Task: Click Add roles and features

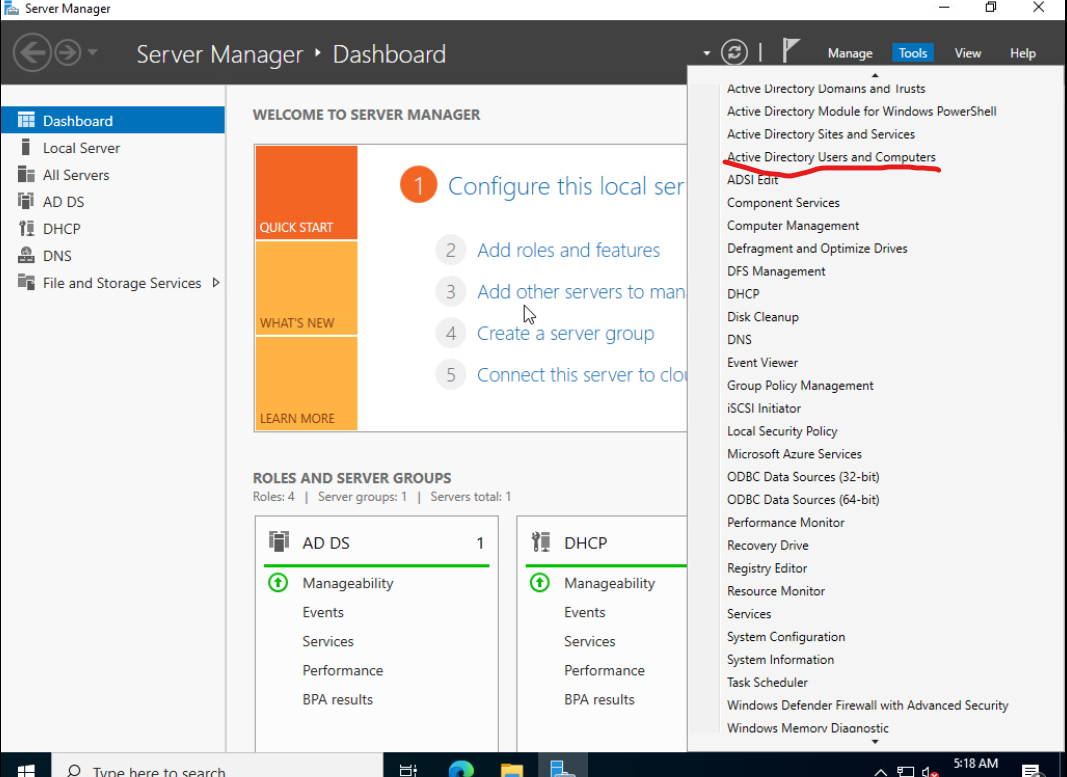Action: [x=568, y=250]
